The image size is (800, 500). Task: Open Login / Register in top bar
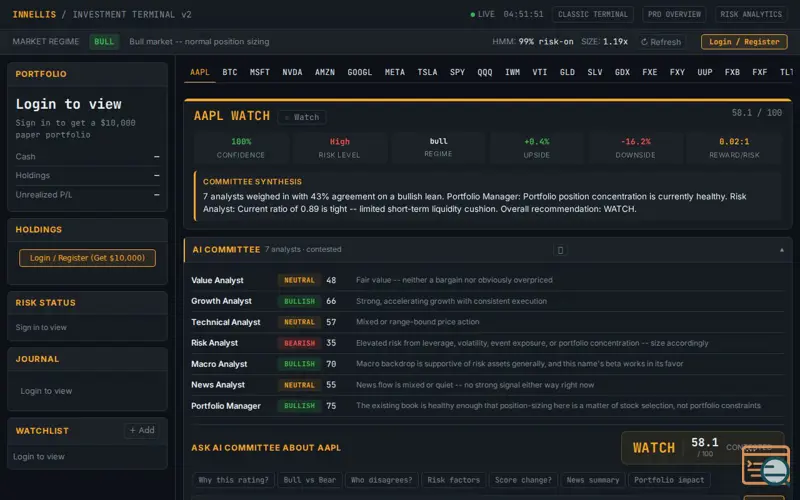[x=744, y=42]
